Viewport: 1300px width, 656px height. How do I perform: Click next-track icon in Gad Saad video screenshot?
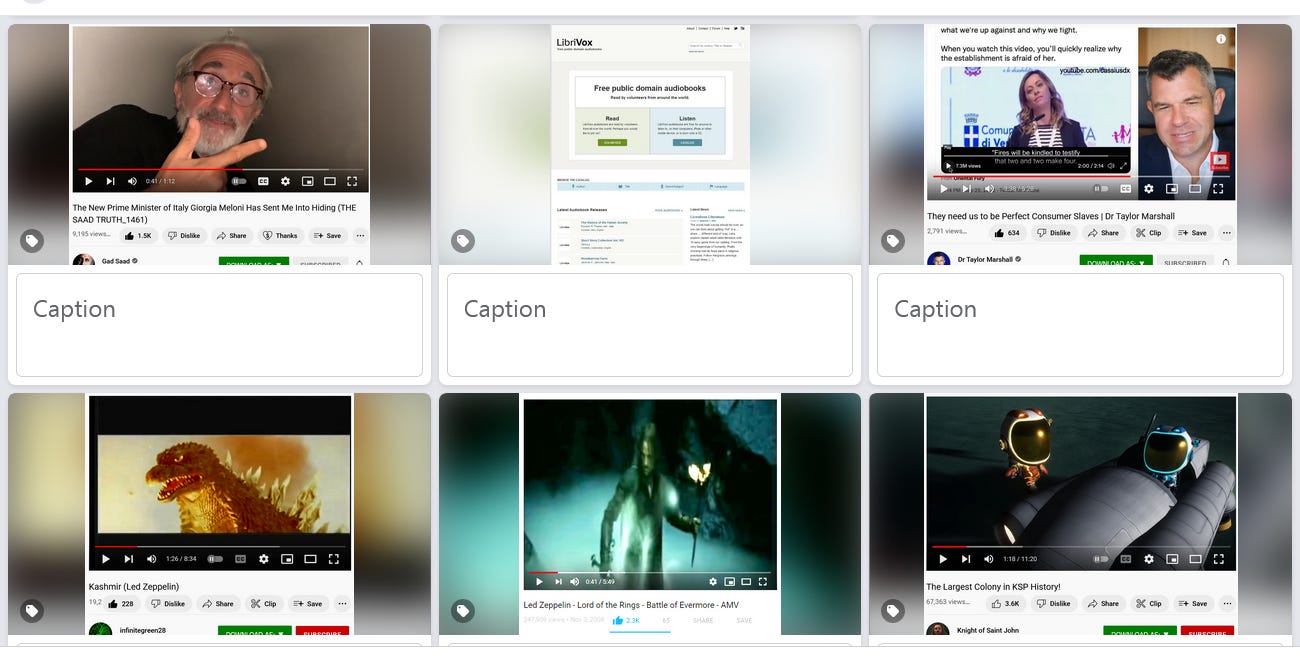[110, 181]
